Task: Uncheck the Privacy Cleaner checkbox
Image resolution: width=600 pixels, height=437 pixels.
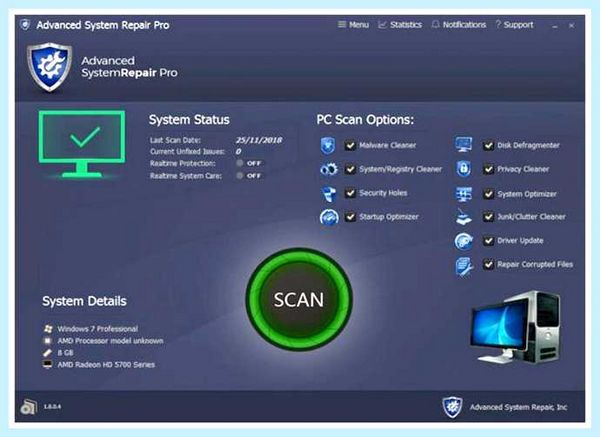Action: pyautogui.click(x=488, y=169)
